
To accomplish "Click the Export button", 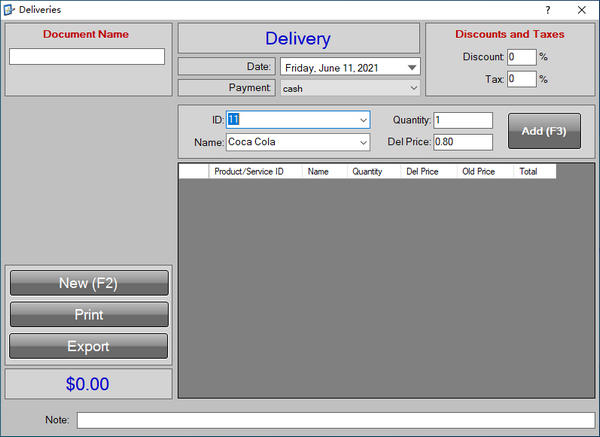I will [x=89, y=346].
